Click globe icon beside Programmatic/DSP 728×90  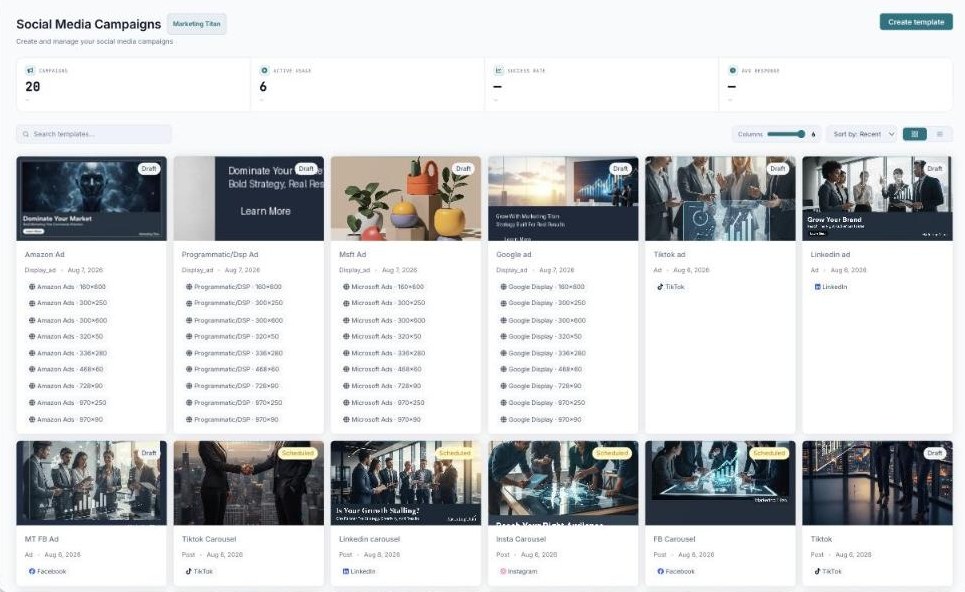click(189, 386)
